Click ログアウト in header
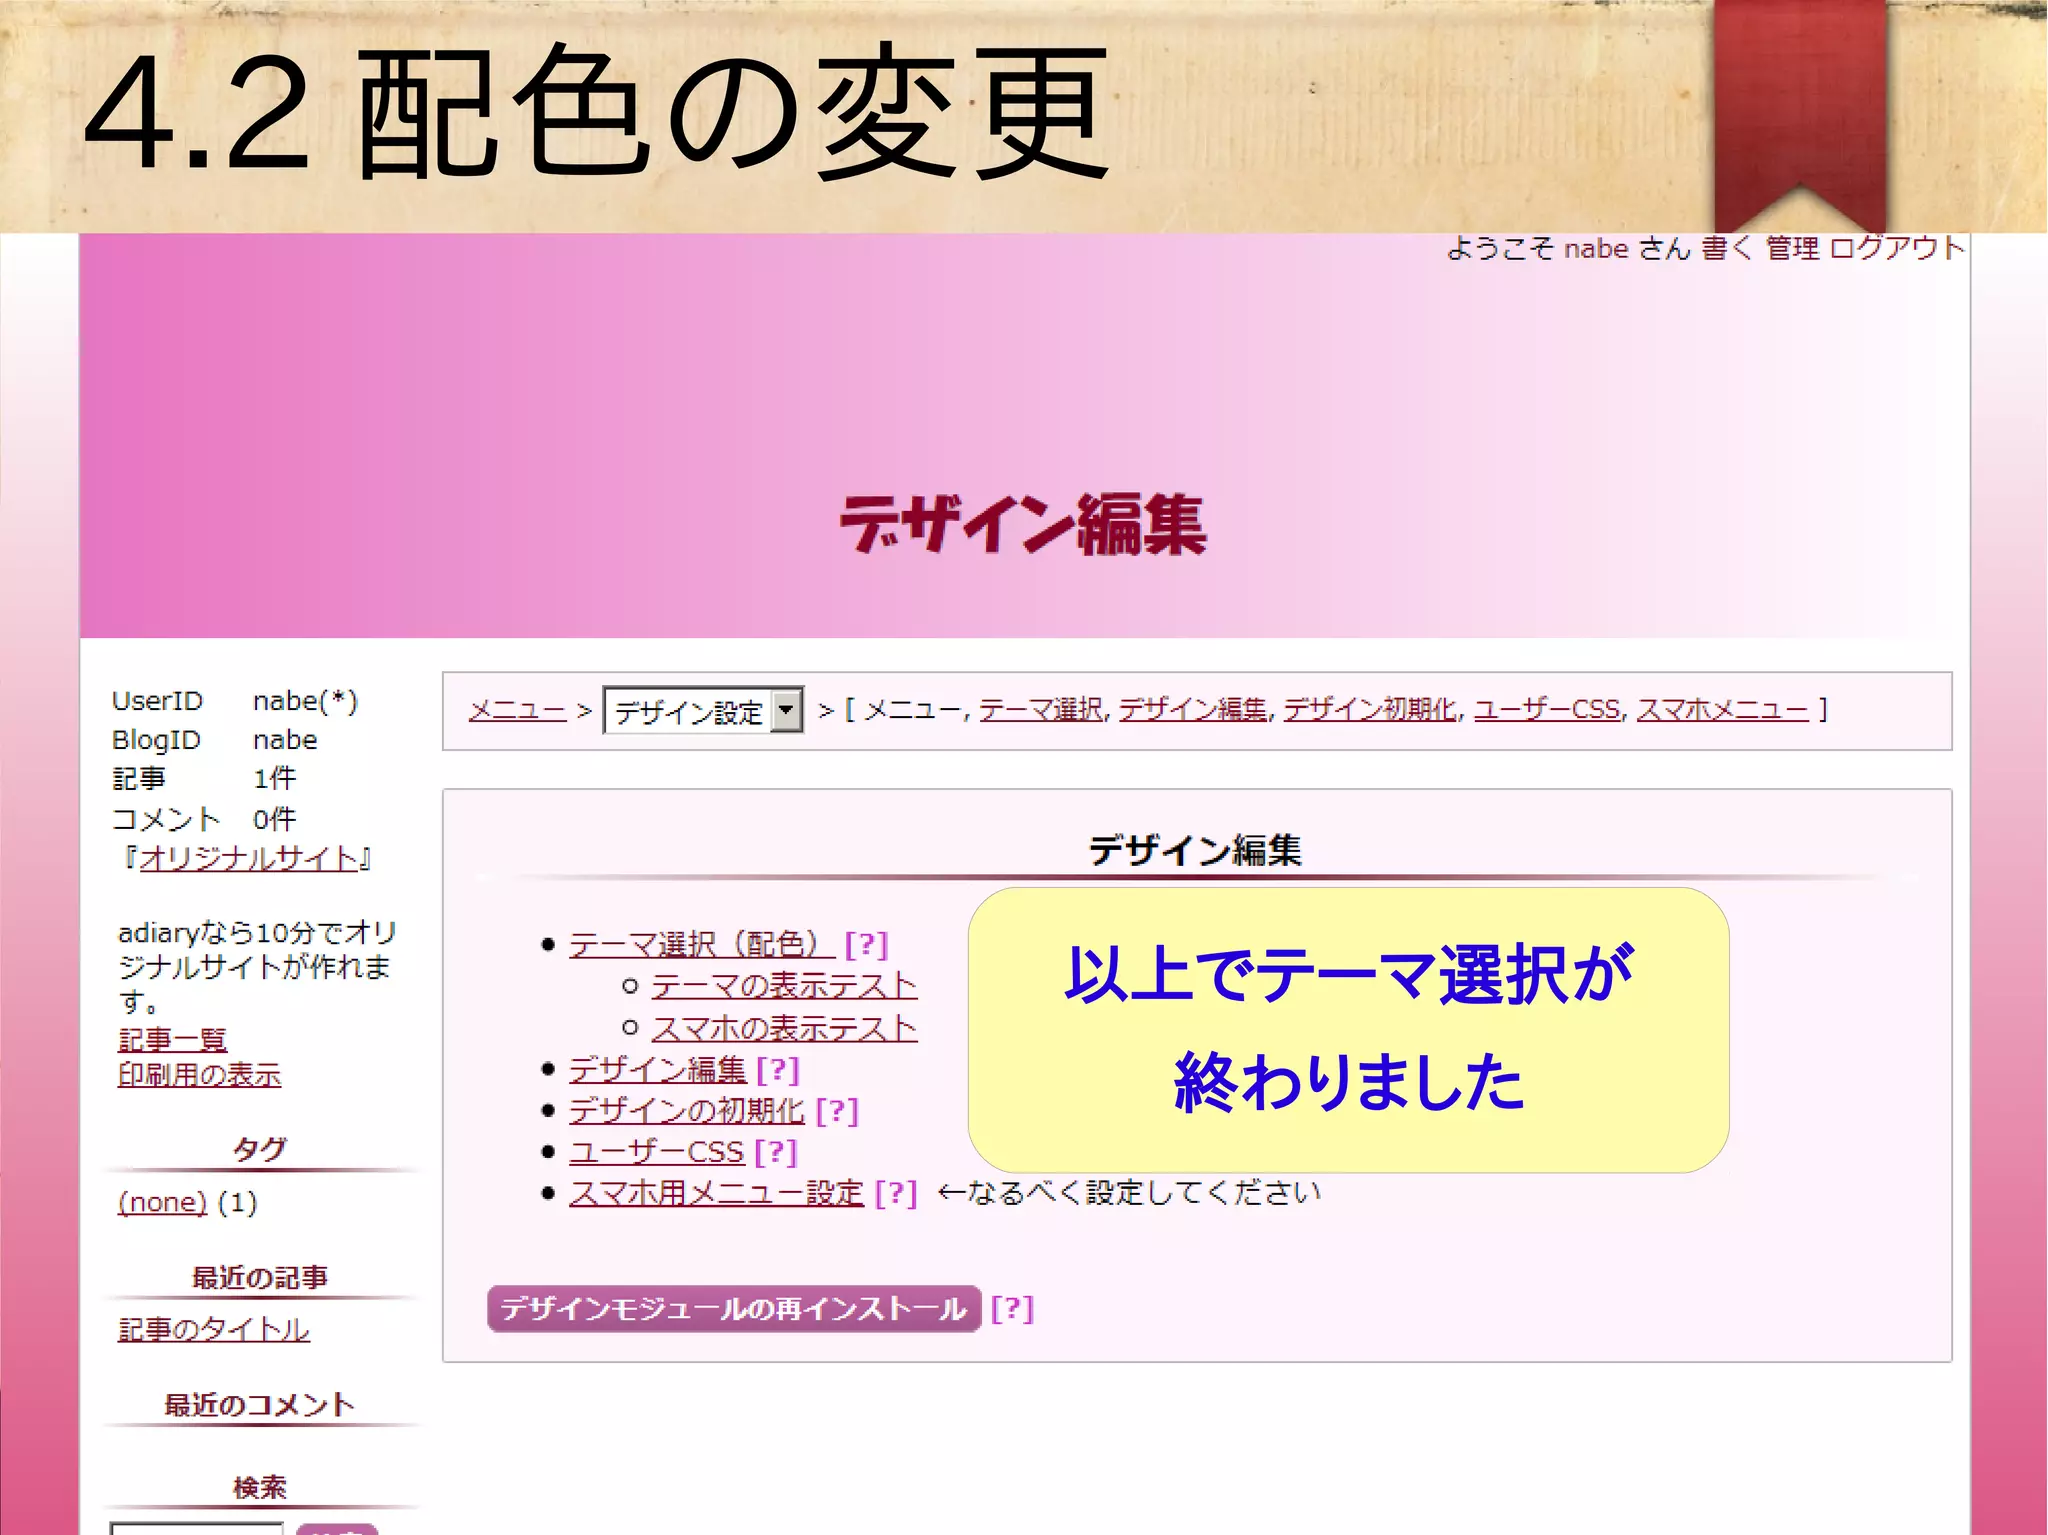The height and width of the screenshot is (1535, 2048). click(1896, 248)
